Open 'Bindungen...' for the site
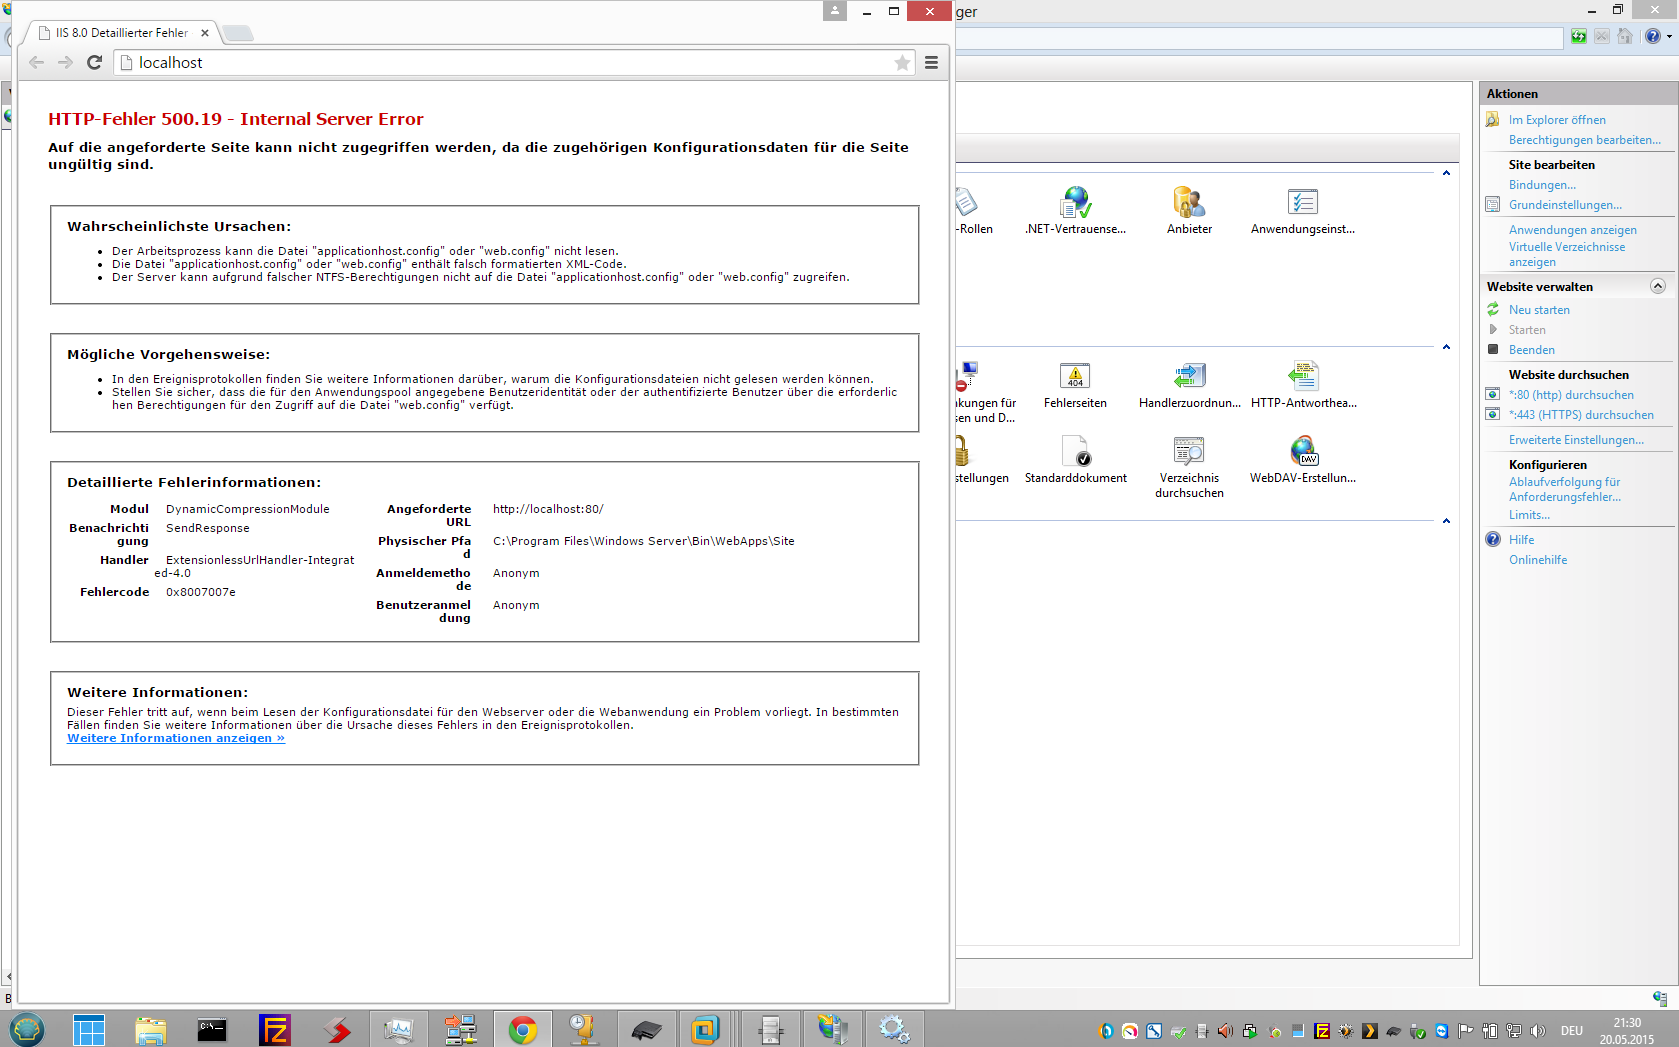 tap(1542, 185)
